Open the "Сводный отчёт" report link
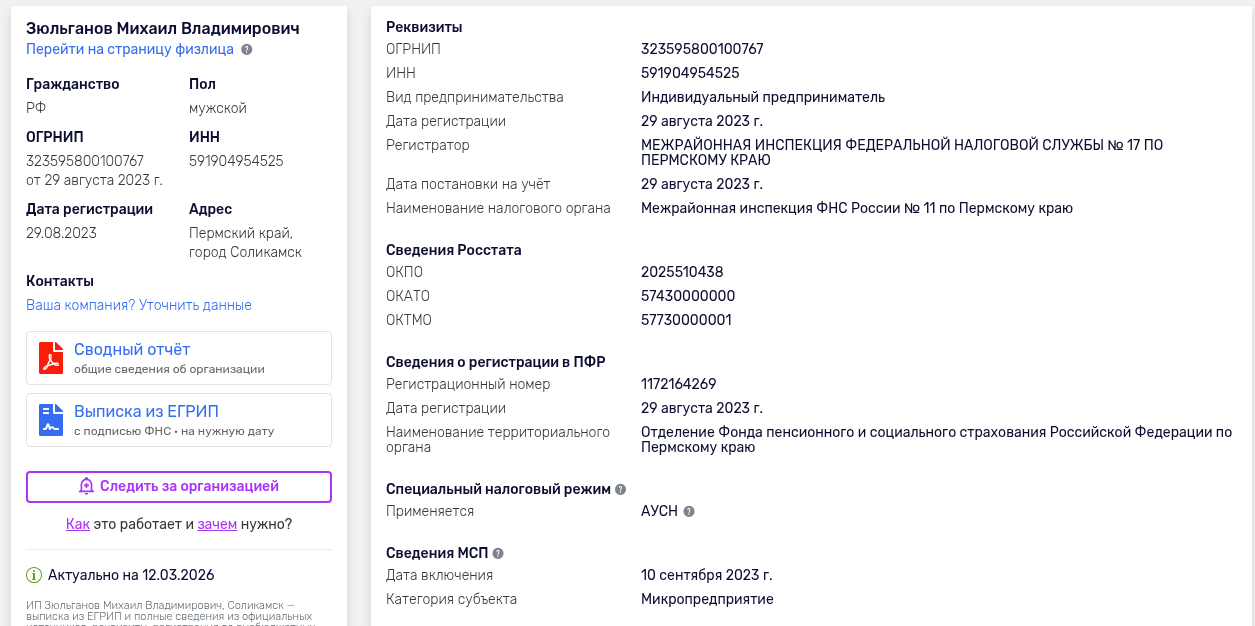 [132, 349]
